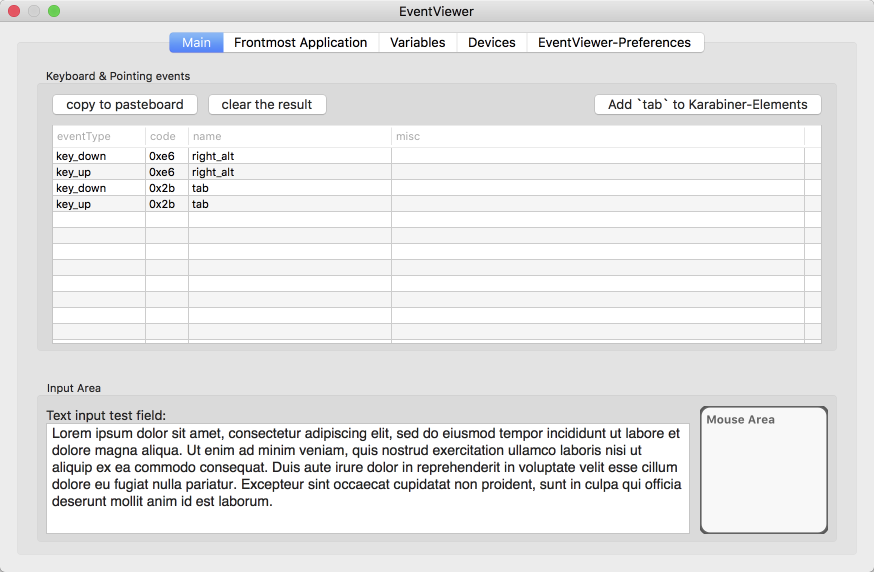Focus the Lorem ipsum text input field
This screenshot has height=572, width=874.
pos(368,478)
